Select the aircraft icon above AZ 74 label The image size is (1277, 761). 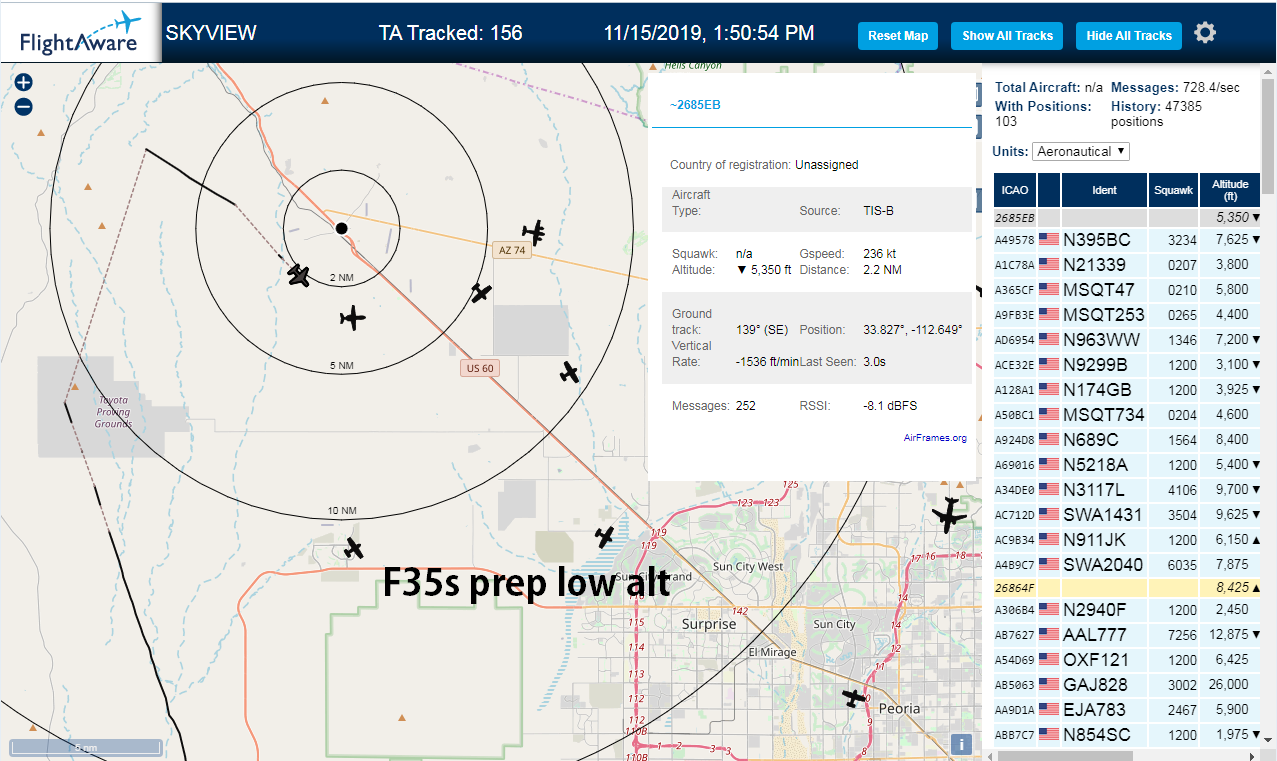pos(536,233)
